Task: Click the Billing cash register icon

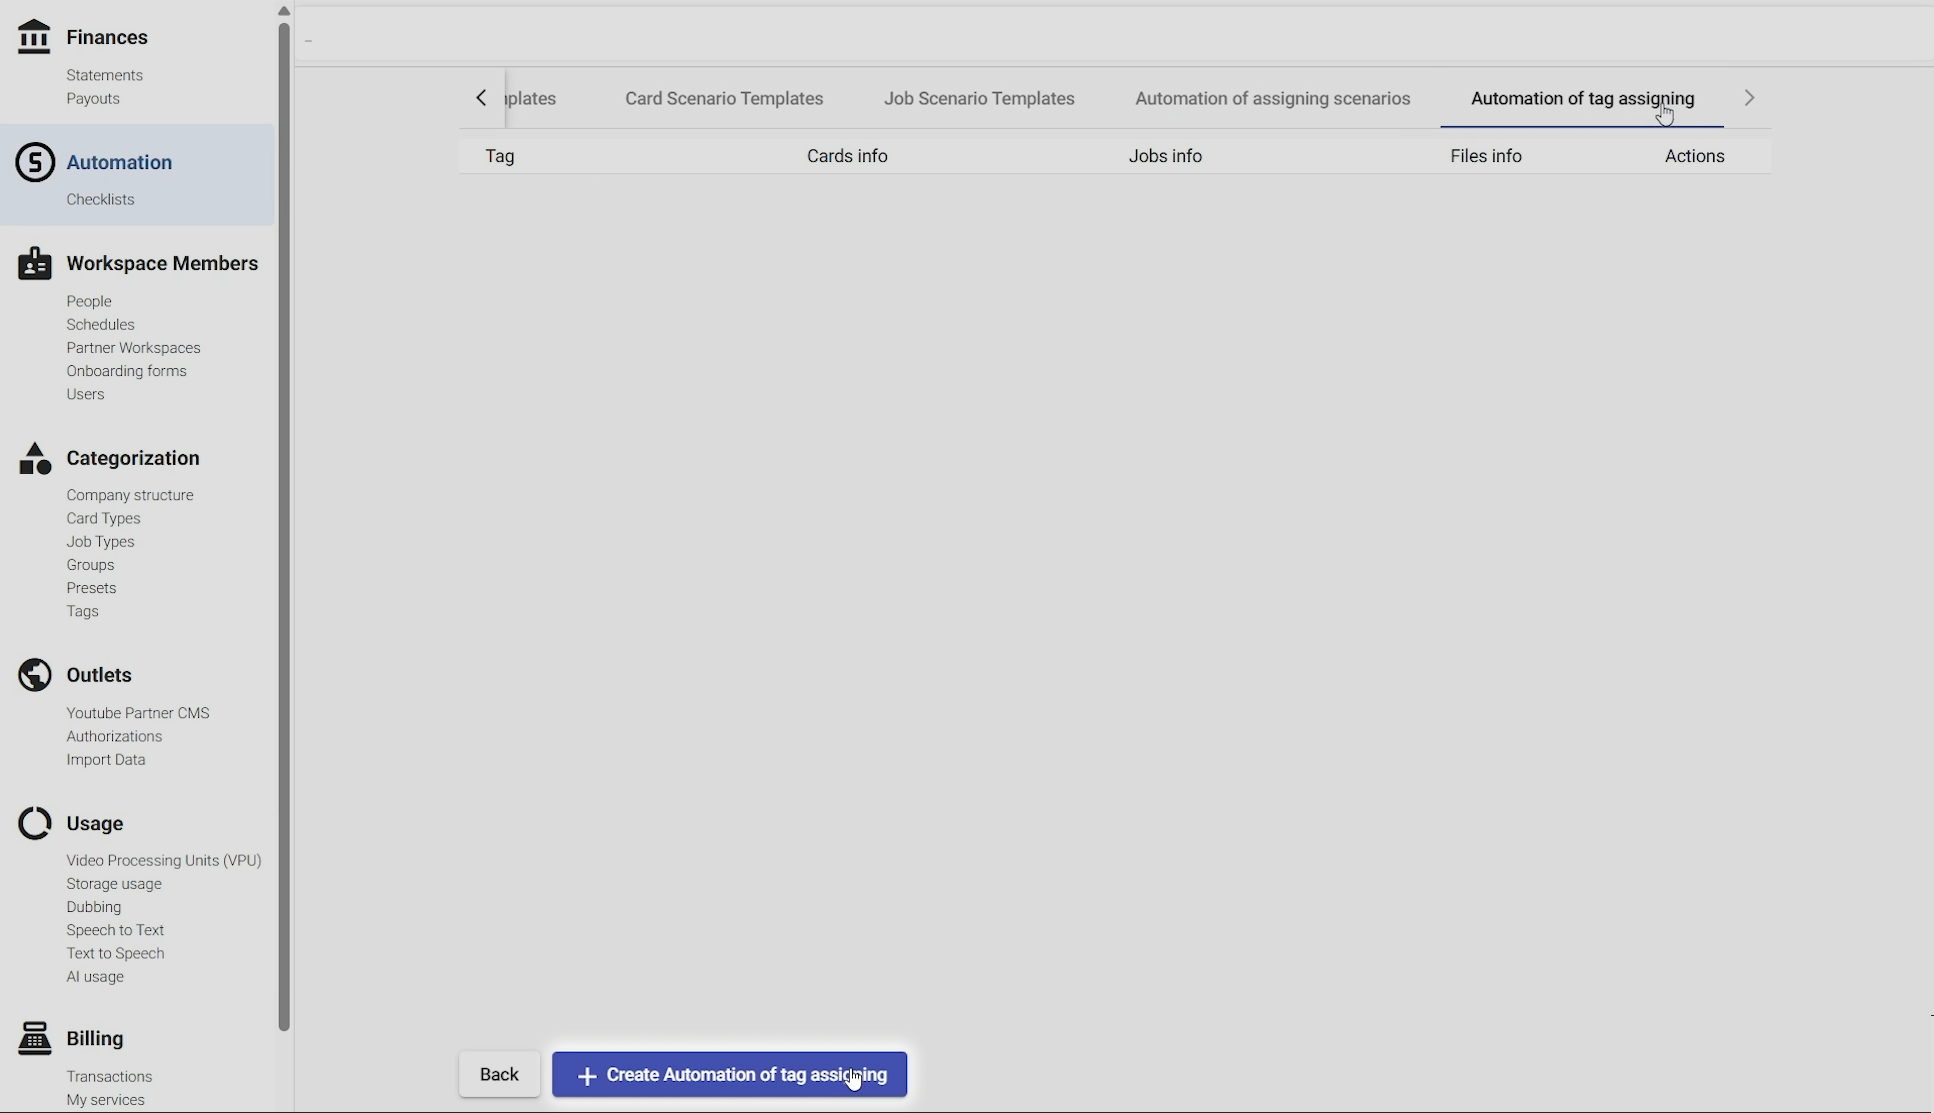Action: click(x=35, y=1038)
